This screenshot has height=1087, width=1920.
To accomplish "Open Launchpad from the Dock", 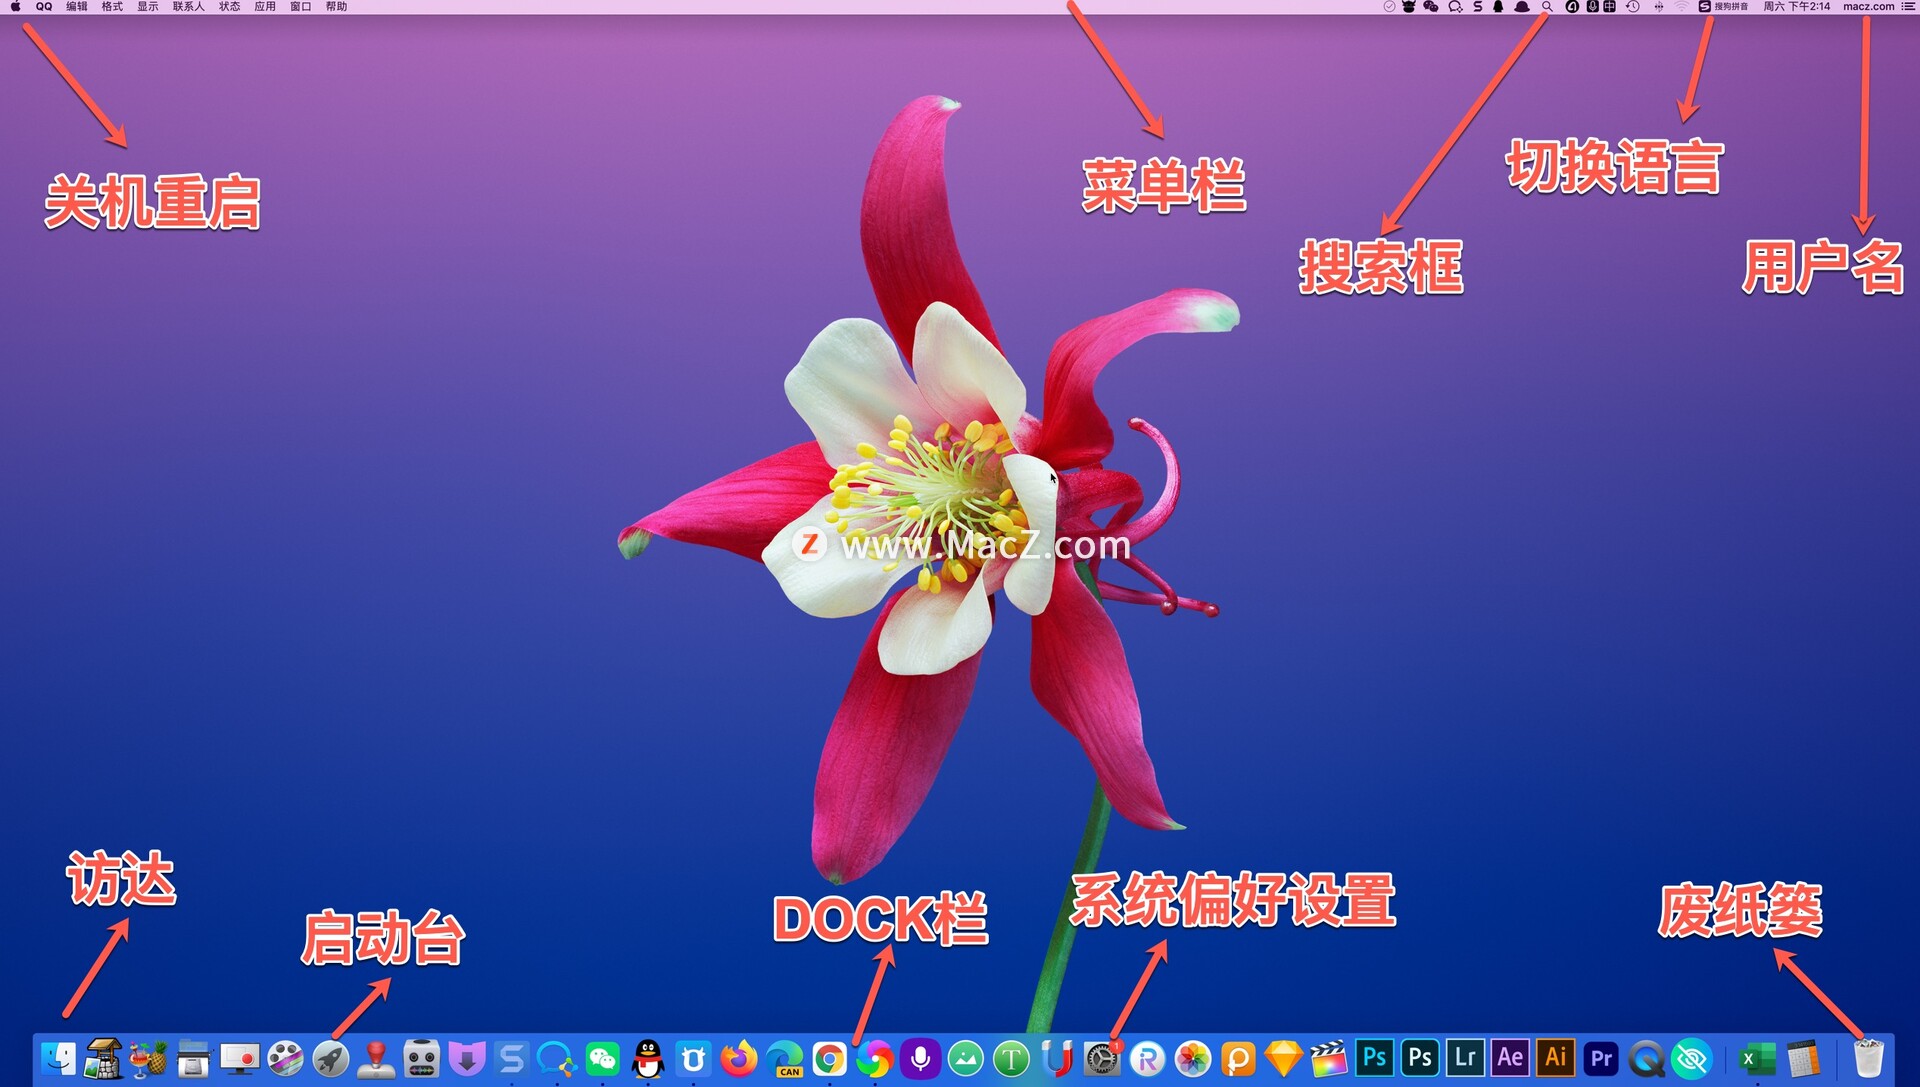I will coord(330,1060).
